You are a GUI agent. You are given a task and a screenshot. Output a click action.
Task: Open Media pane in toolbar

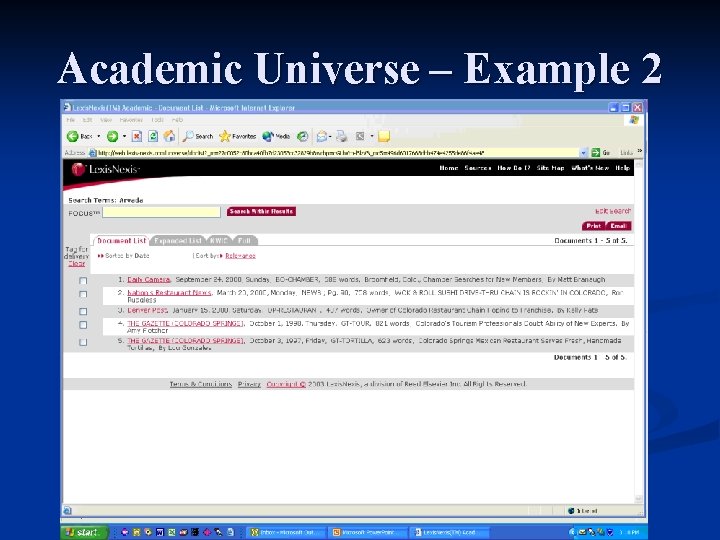[276, 136]
